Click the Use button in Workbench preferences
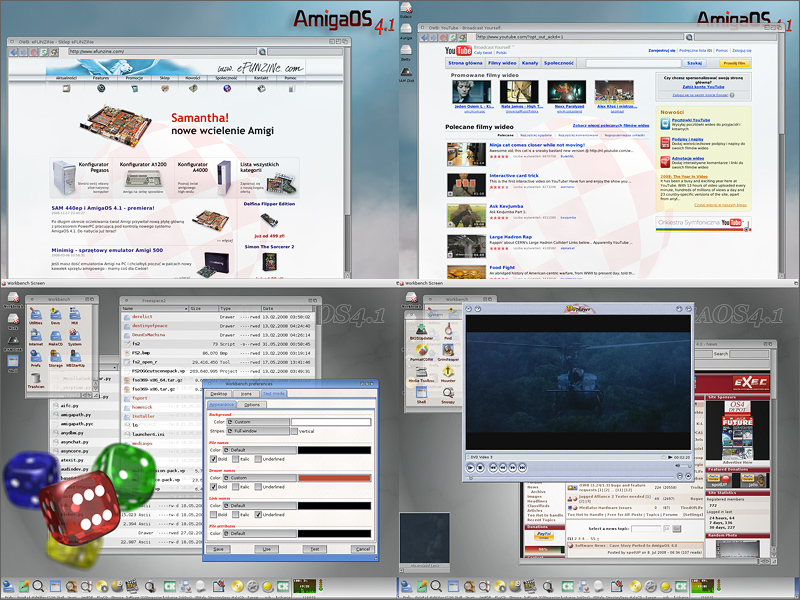 pyautogui.click(x=266, y=549)
